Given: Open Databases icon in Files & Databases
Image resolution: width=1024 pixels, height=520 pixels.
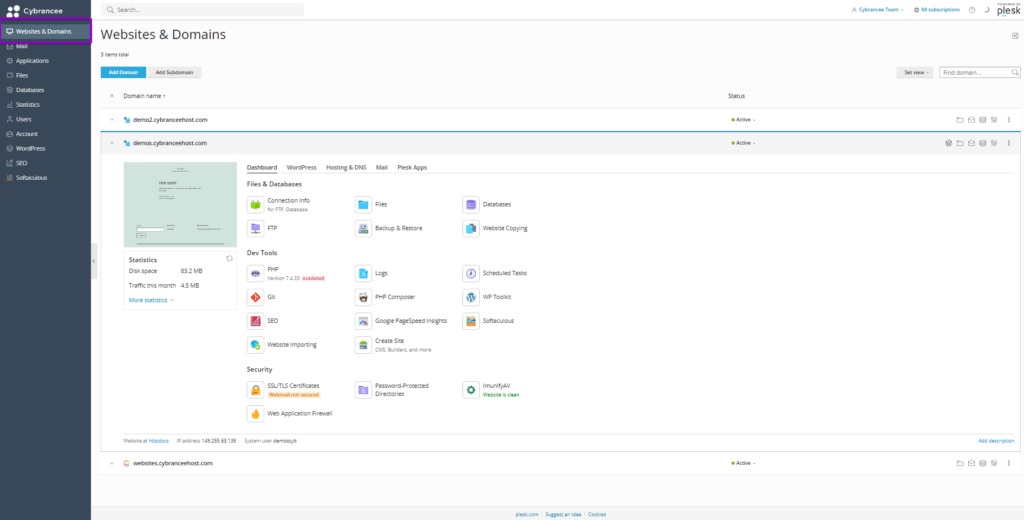Looking at the screenshot, I should pyautogui.click(x=471, y=204).
